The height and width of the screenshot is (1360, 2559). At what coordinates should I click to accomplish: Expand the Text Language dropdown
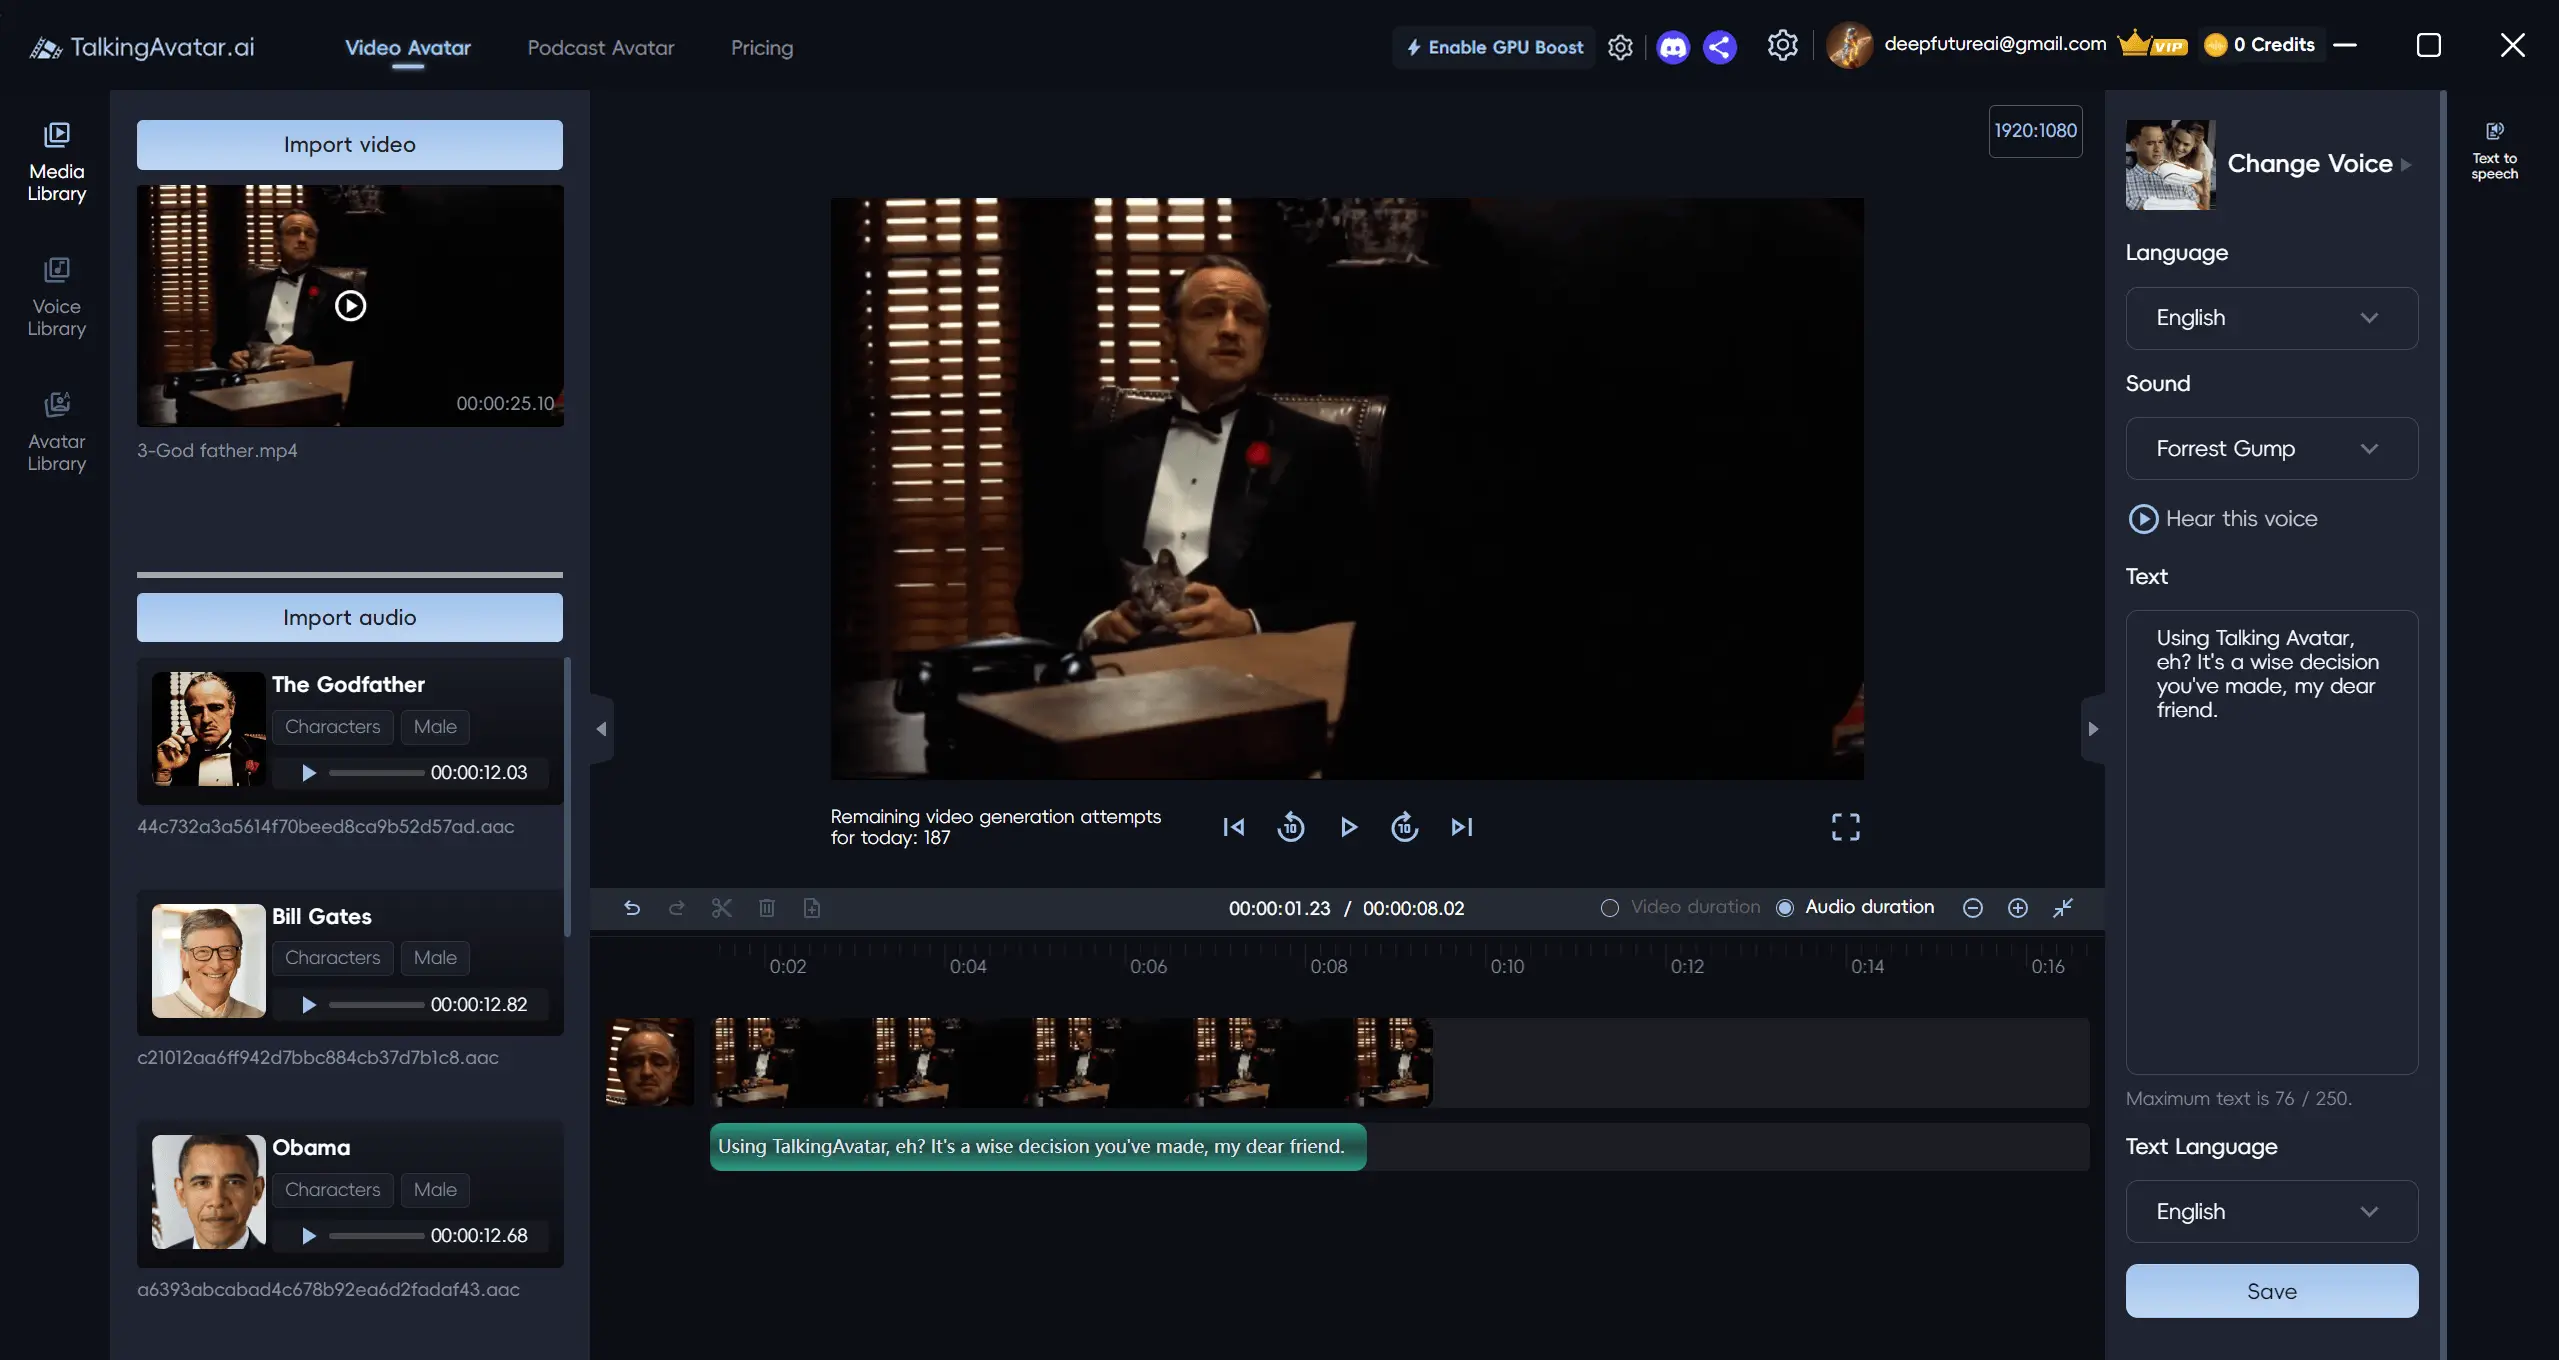(x=2271, y=1211)
